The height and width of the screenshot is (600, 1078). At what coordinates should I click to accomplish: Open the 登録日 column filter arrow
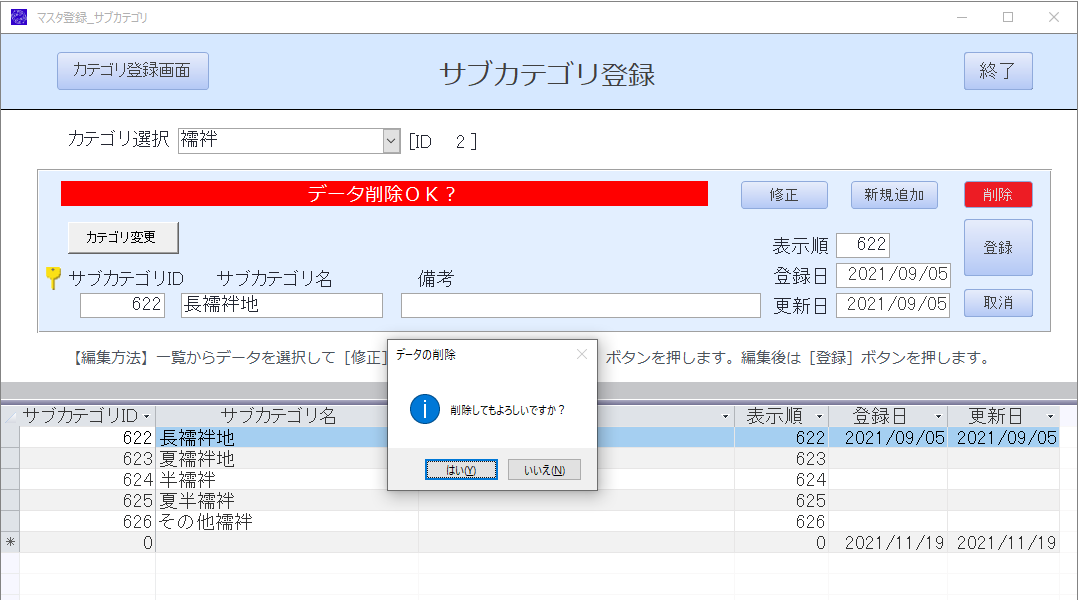coord(938,416)
